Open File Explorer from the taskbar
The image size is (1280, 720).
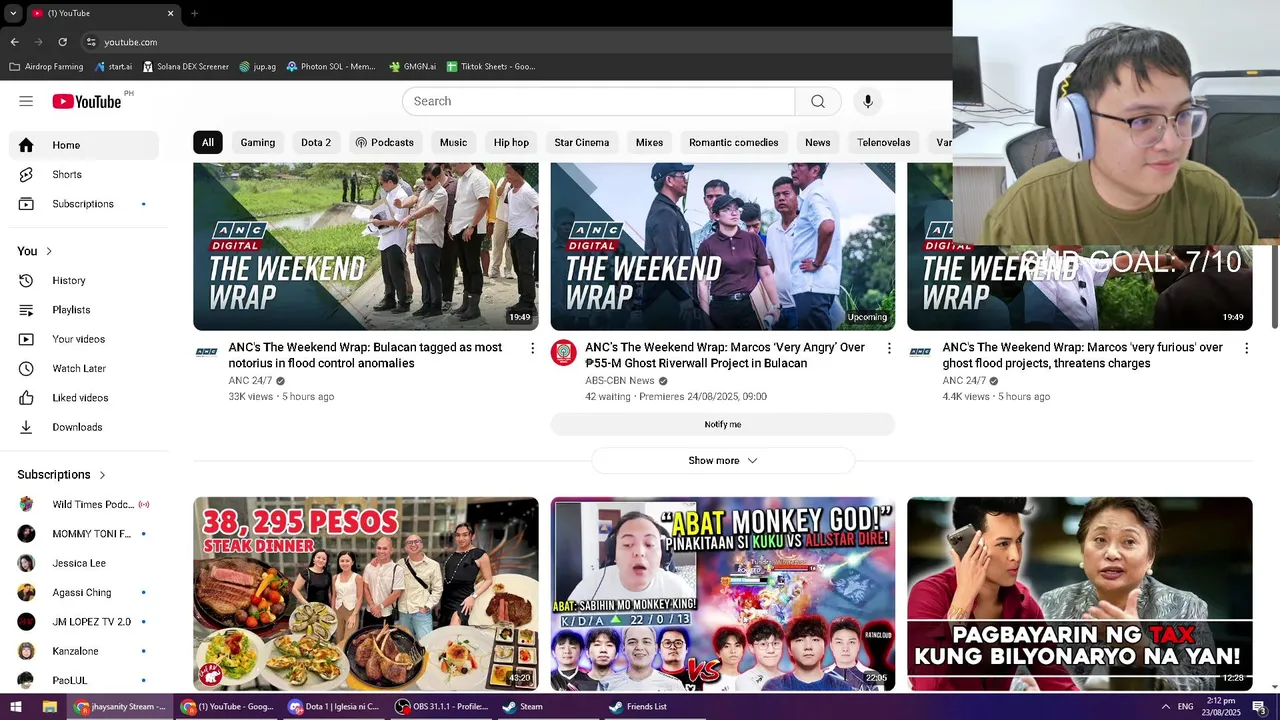click(x=49, y=706)
